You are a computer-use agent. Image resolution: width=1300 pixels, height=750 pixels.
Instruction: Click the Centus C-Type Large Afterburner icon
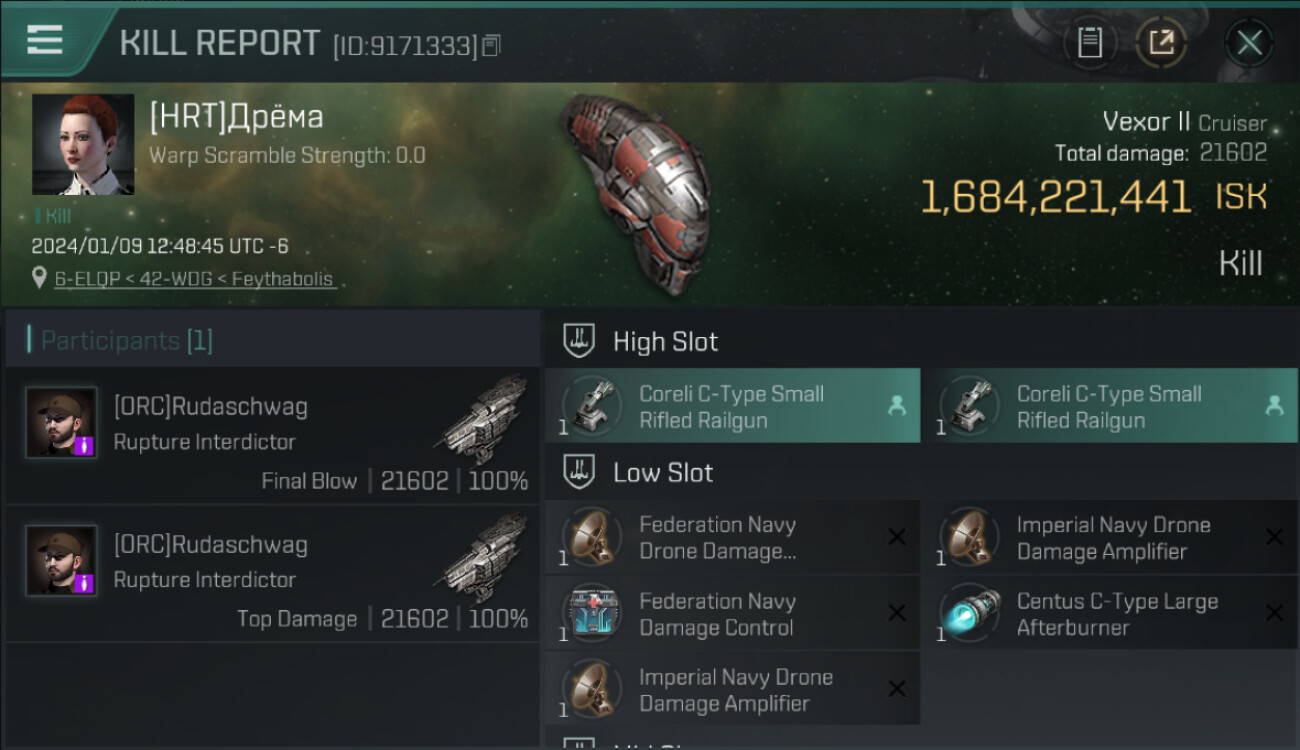point(969,614)
